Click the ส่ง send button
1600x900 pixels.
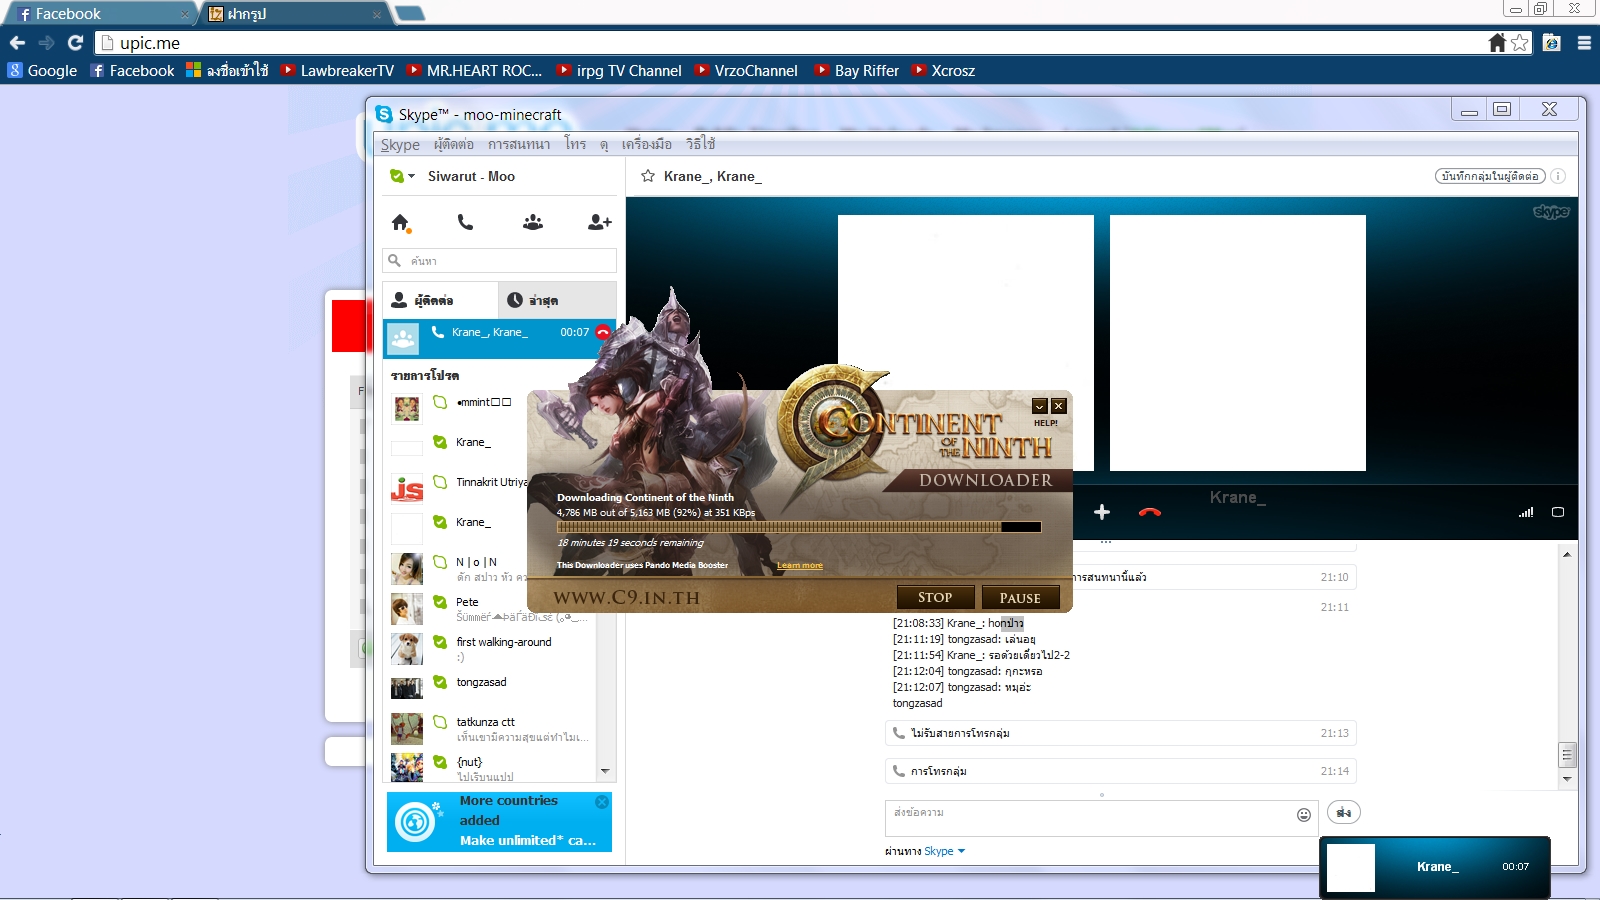coord(1343,813)
